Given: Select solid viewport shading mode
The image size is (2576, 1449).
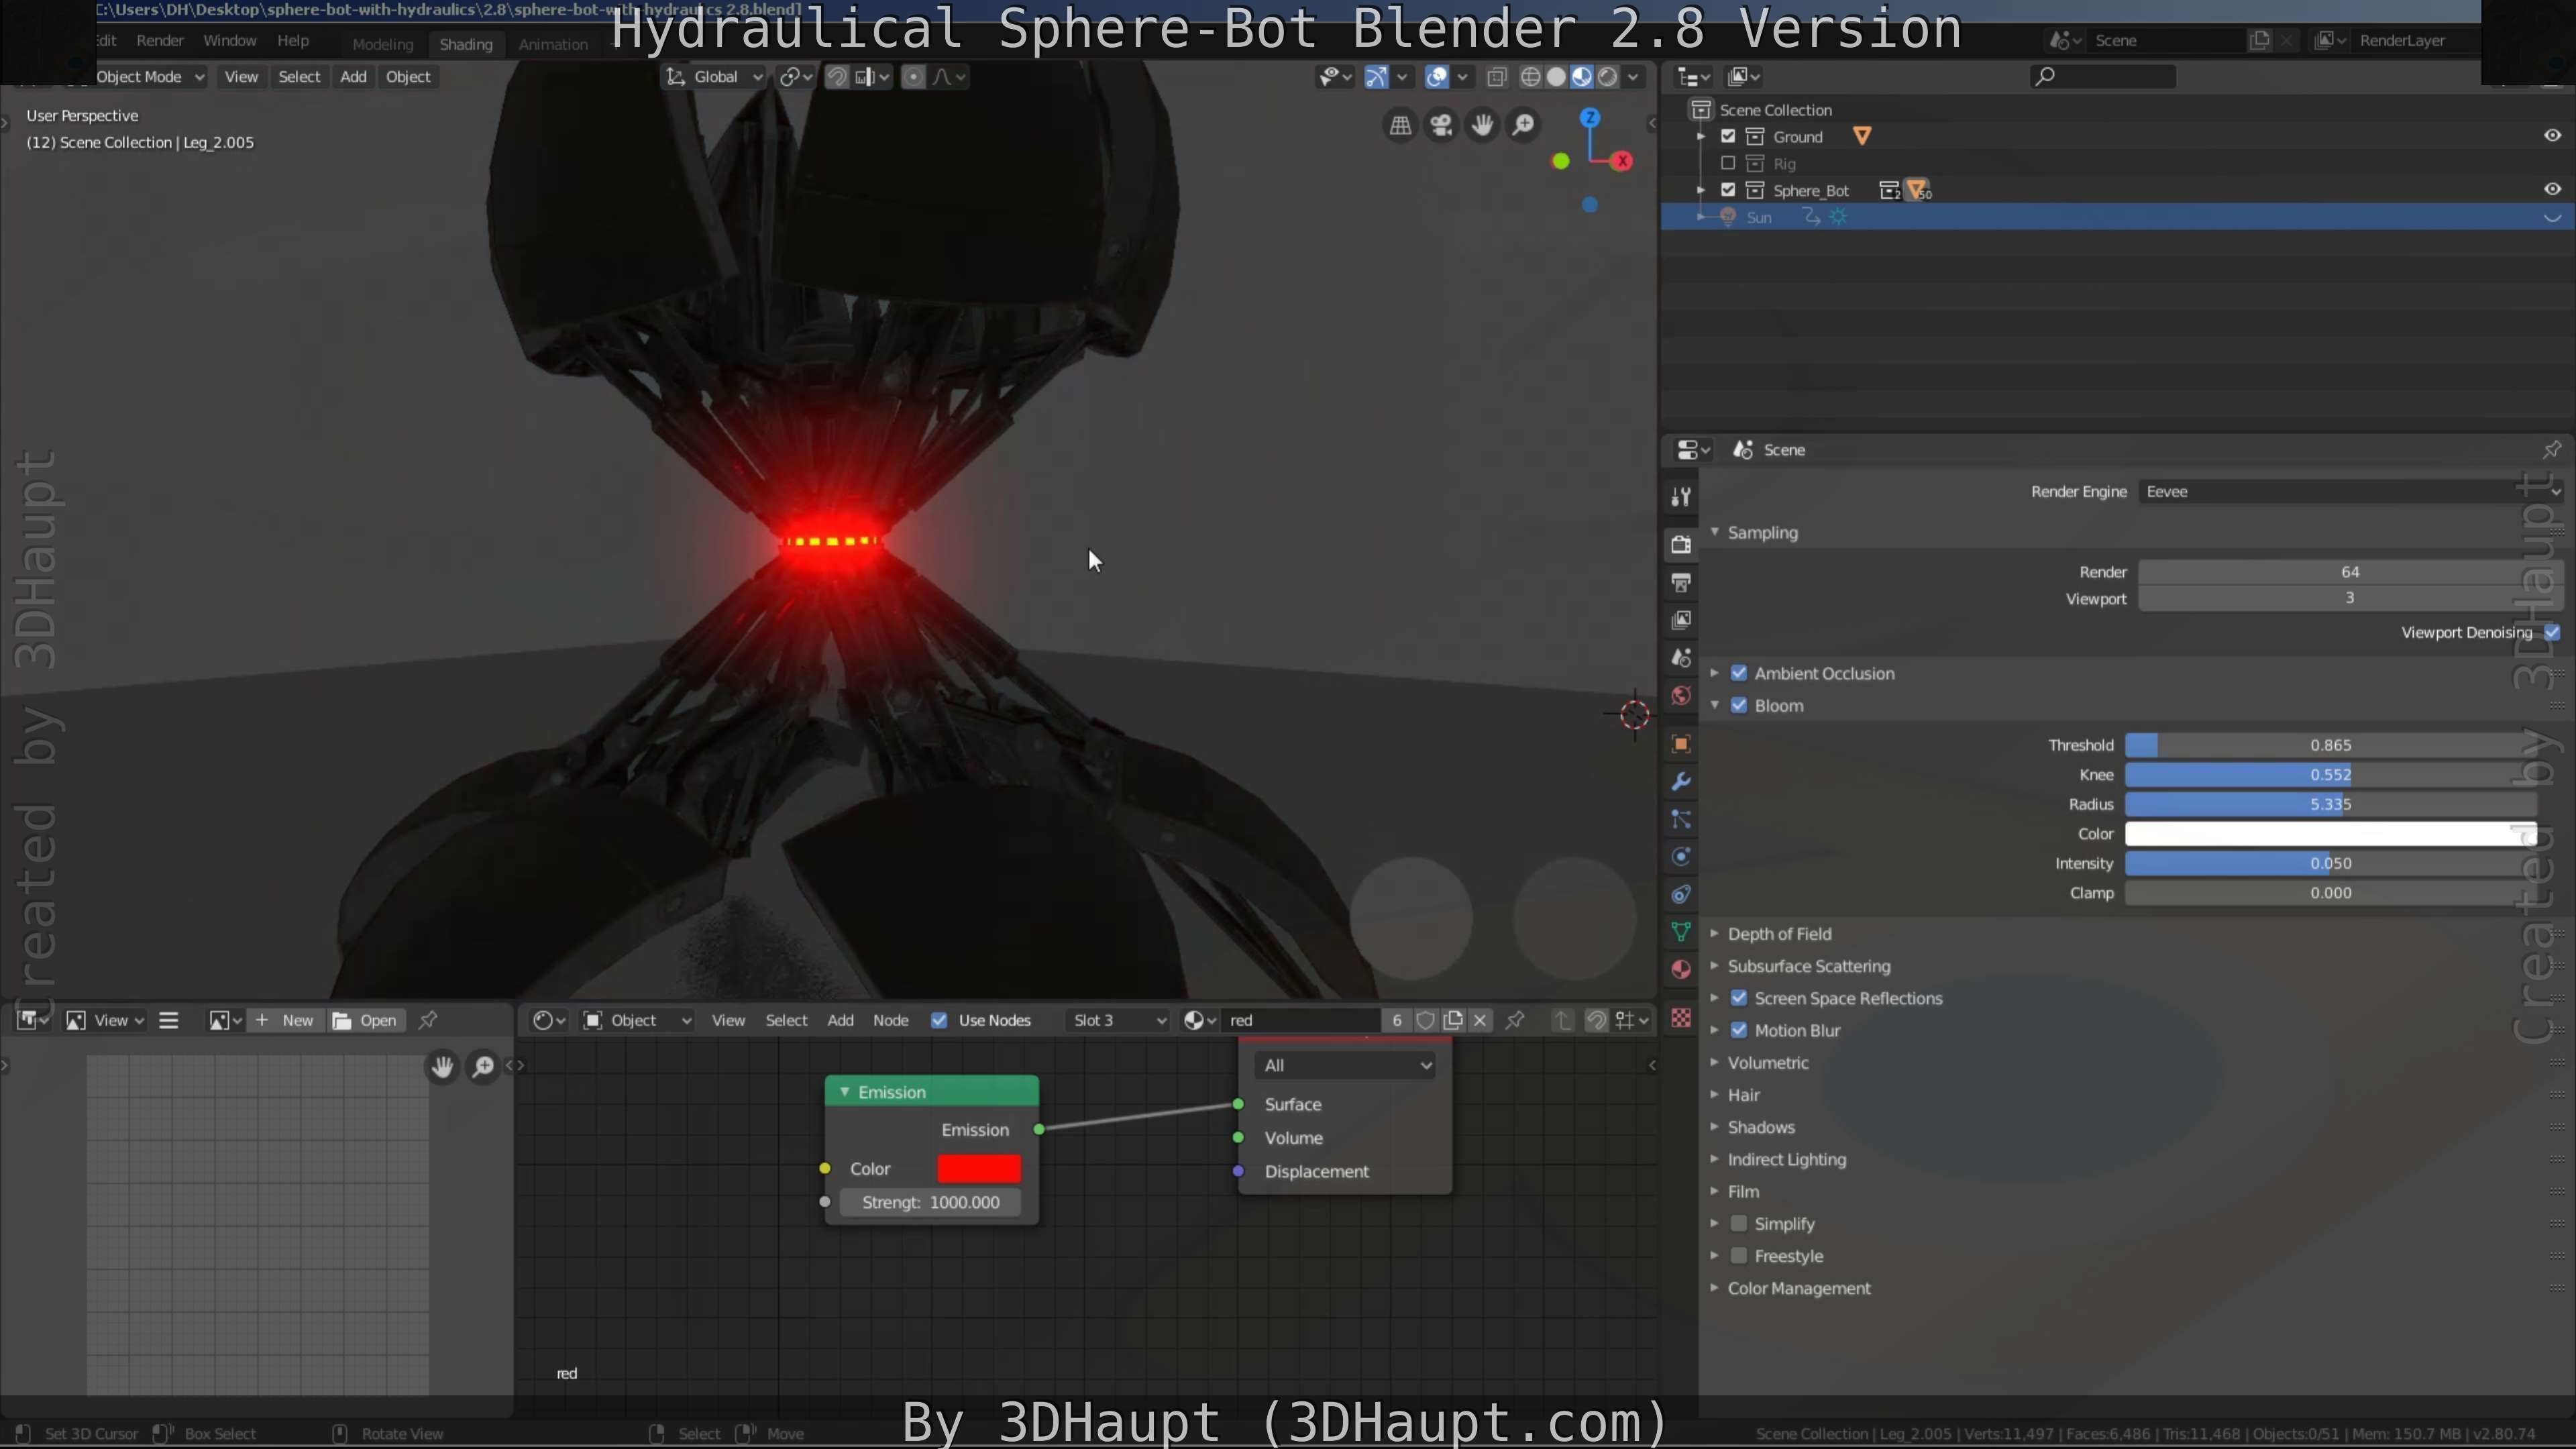Looking at the screenshot, I should click(1556, 77).
